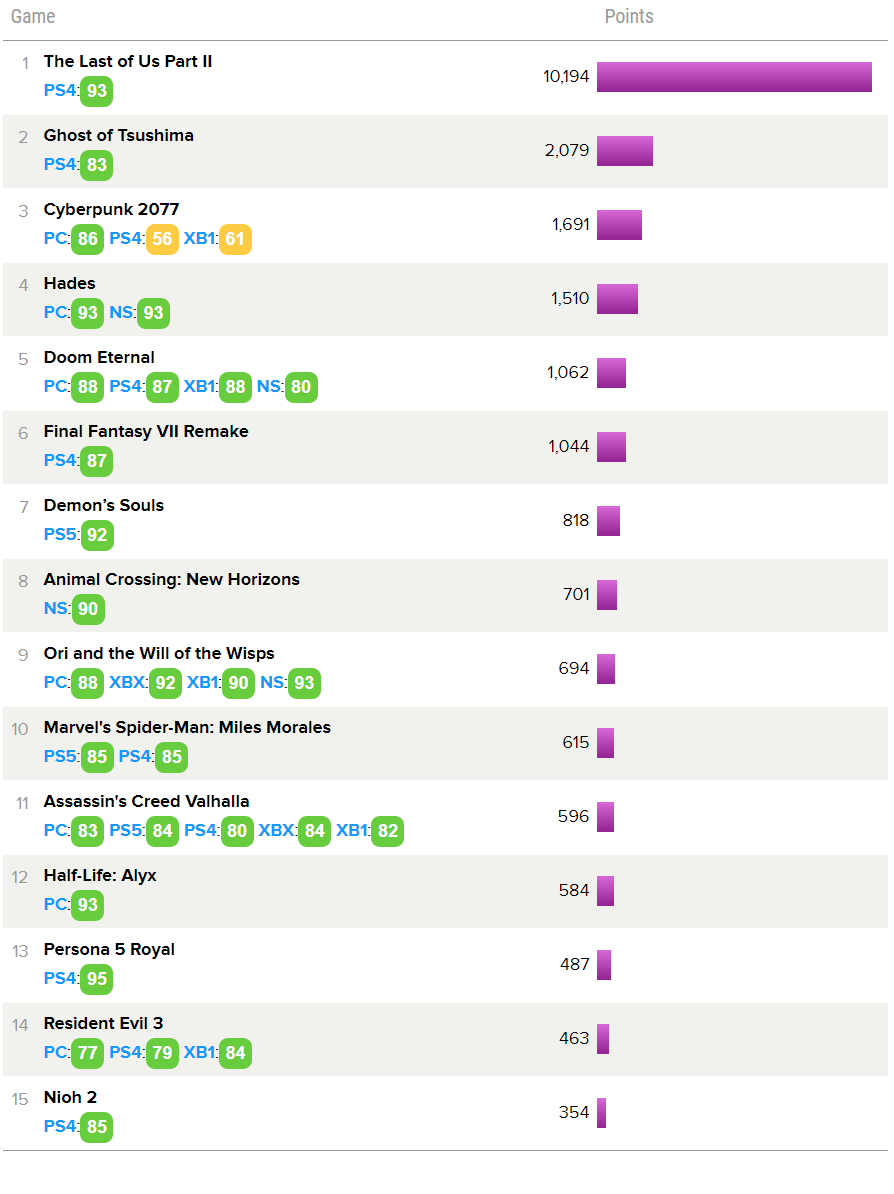Screen dimensions: 894x1194
Task: Open the Hades NS platform link
Action: [x=120, y=313]
